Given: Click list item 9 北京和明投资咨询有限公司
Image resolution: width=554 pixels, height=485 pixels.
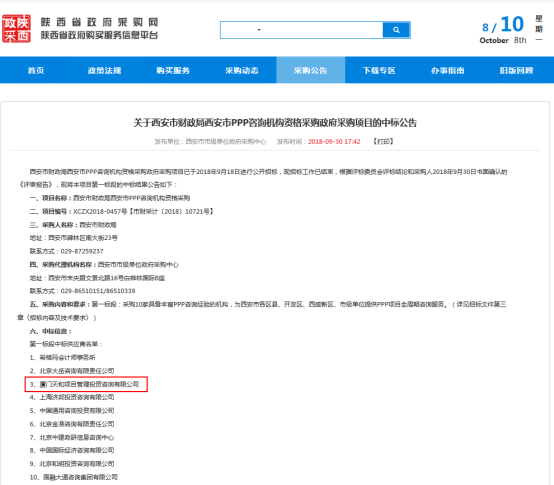Looking at the screenshot, I should click(x=72, y=464).
